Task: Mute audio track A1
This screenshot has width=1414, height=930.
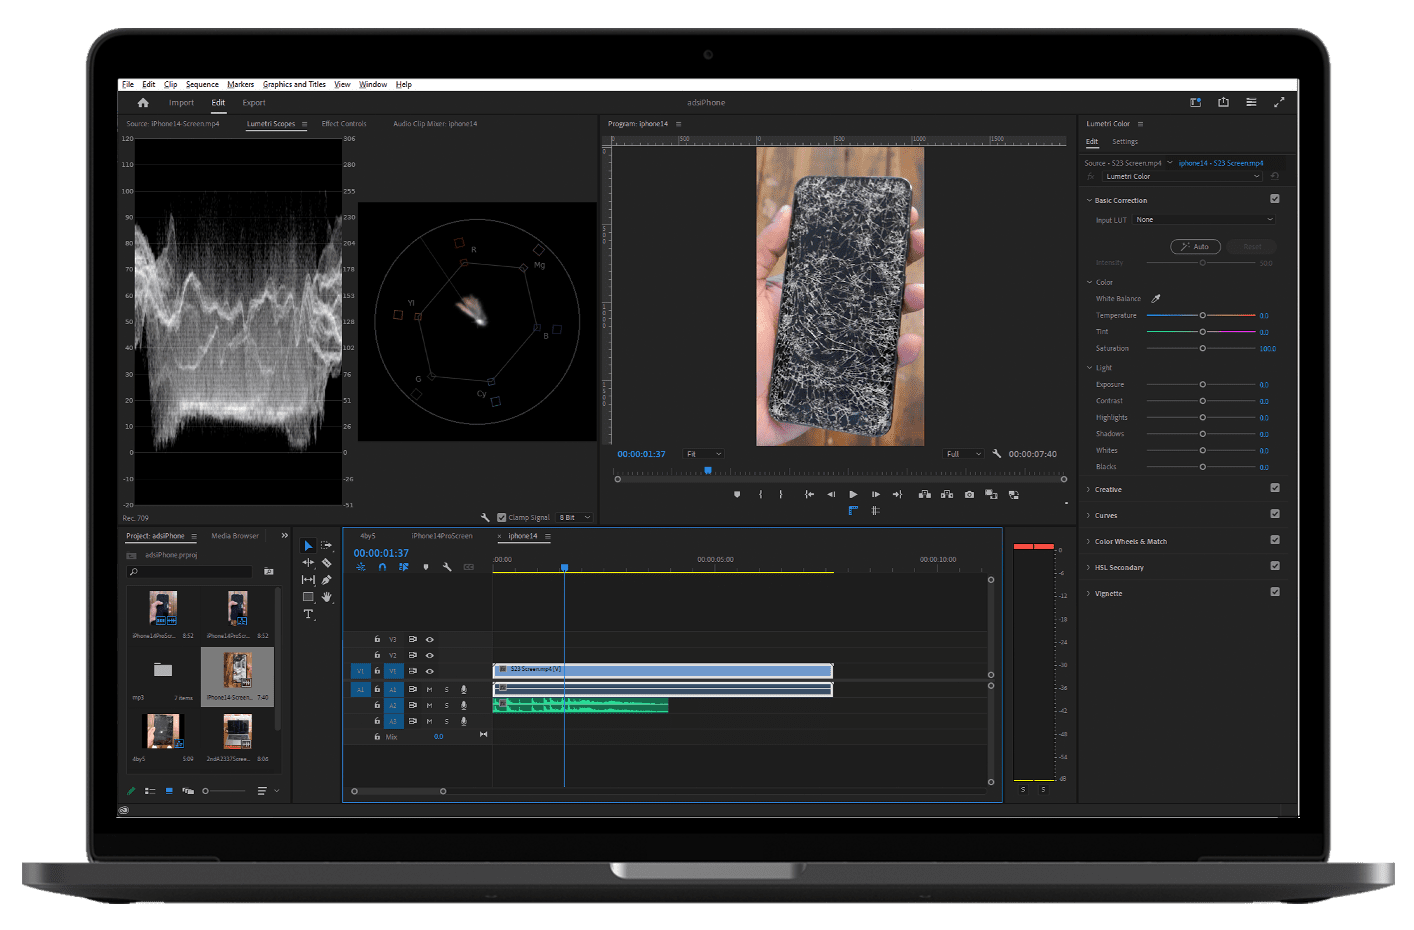Action: click(430, 689)
